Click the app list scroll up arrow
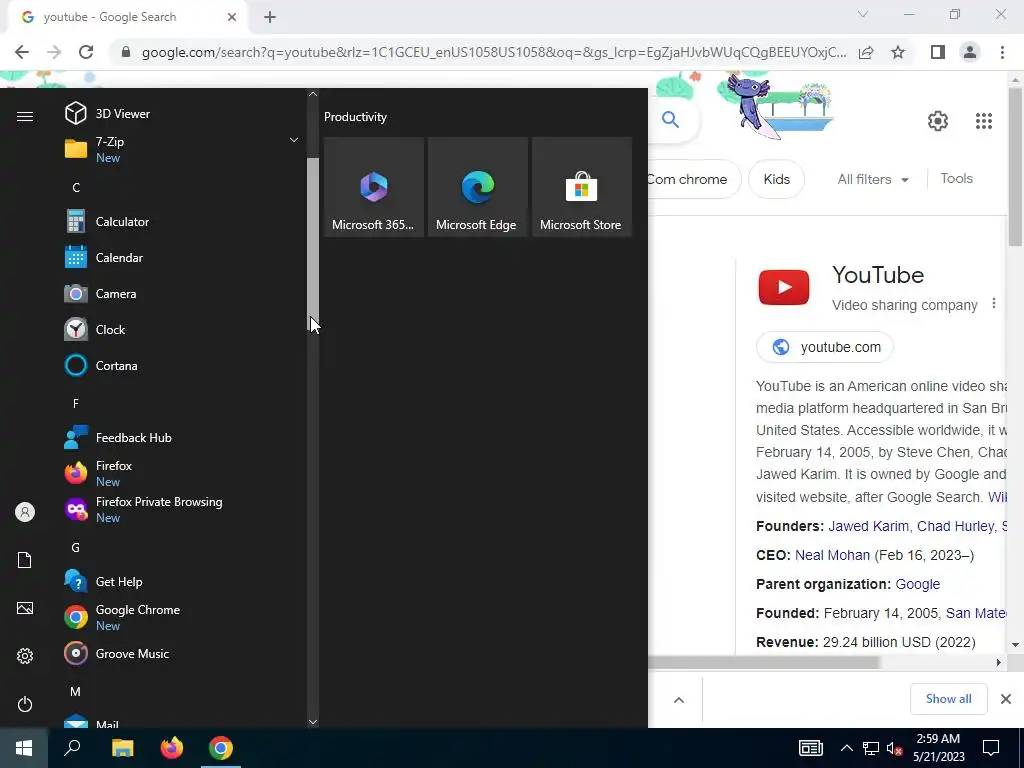The height and width of the screenshot is (768, 1024). (x=313, y=94)
